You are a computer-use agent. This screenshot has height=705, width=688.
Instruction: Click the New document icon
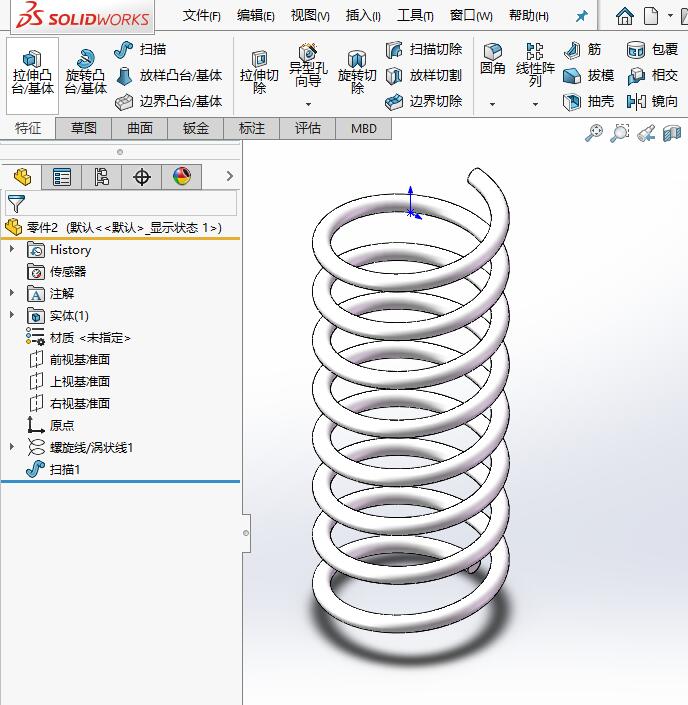pyautogui.click(x=651, y=16)
